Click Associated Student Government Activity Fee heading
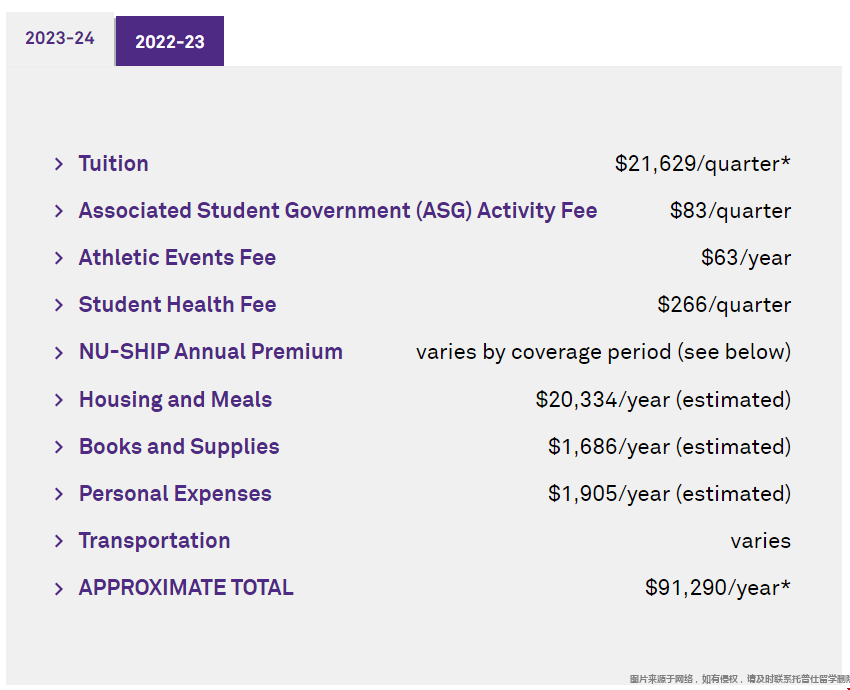The image size is (850, 690). [x=338, y=211]
